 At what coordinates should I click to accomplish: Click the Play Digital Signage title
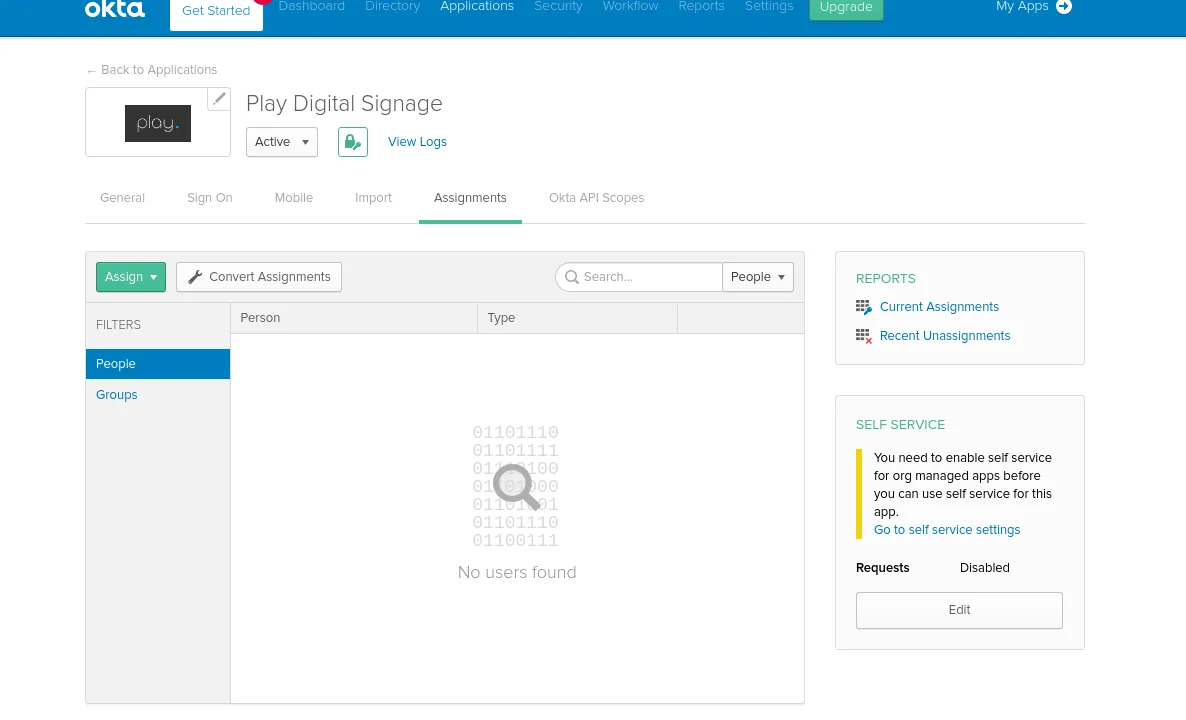coord(344,104)
